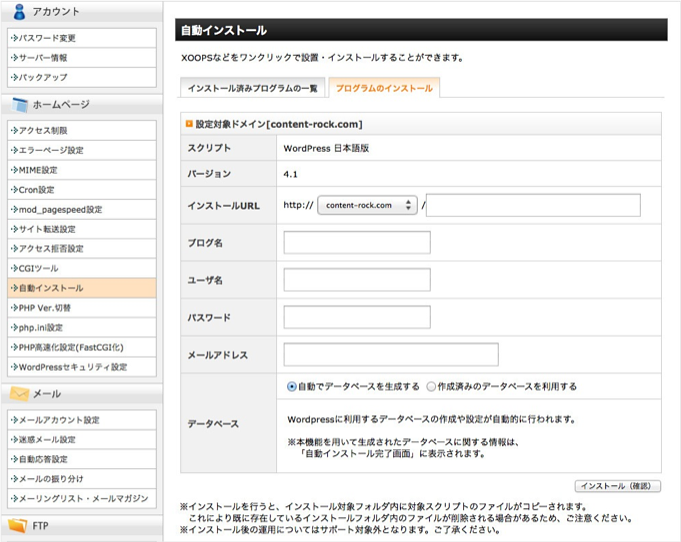Click the インストールURL row label
The height and width of the screenshot is (542, 681).
click(224, 206)
